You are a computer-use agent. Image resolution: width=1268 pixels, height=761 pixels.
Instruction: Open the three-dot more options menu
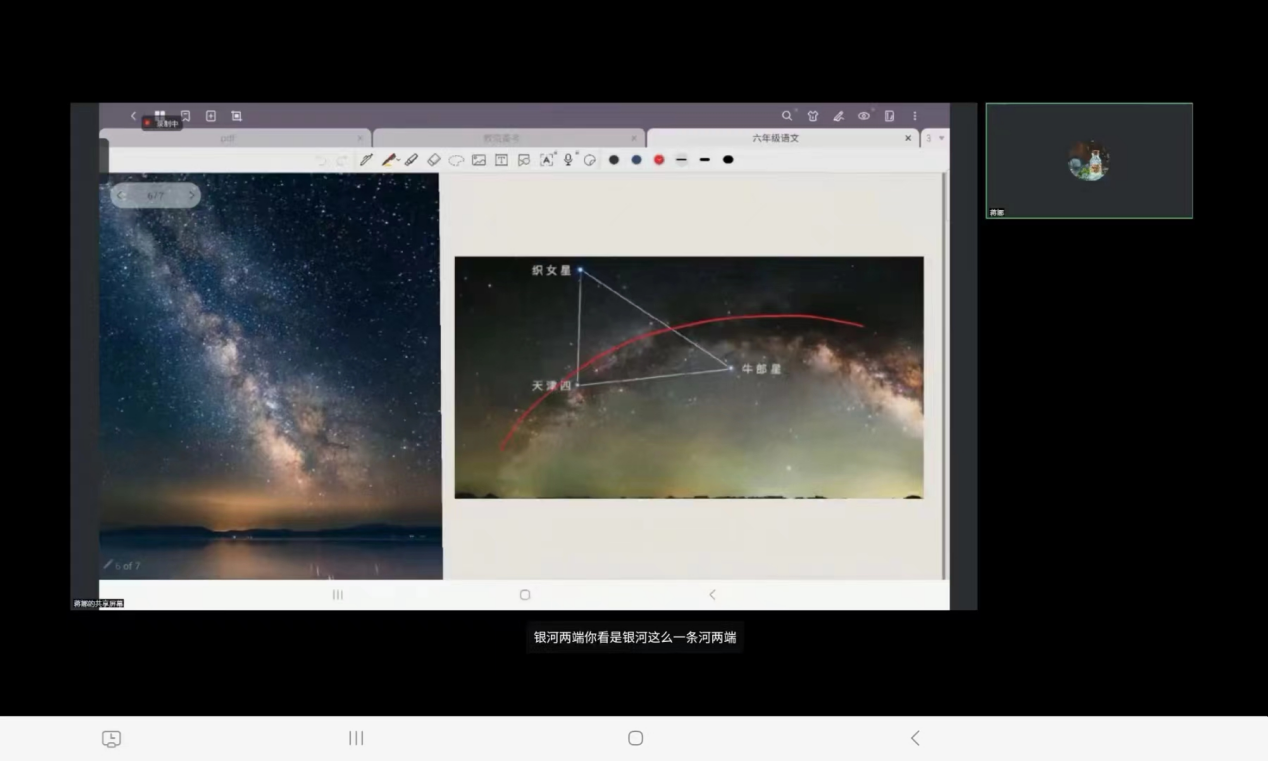tap(914, 116)
